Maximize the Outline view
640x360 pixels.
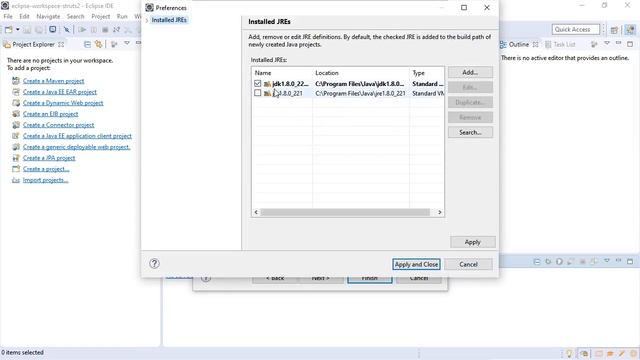click(630, 44)
